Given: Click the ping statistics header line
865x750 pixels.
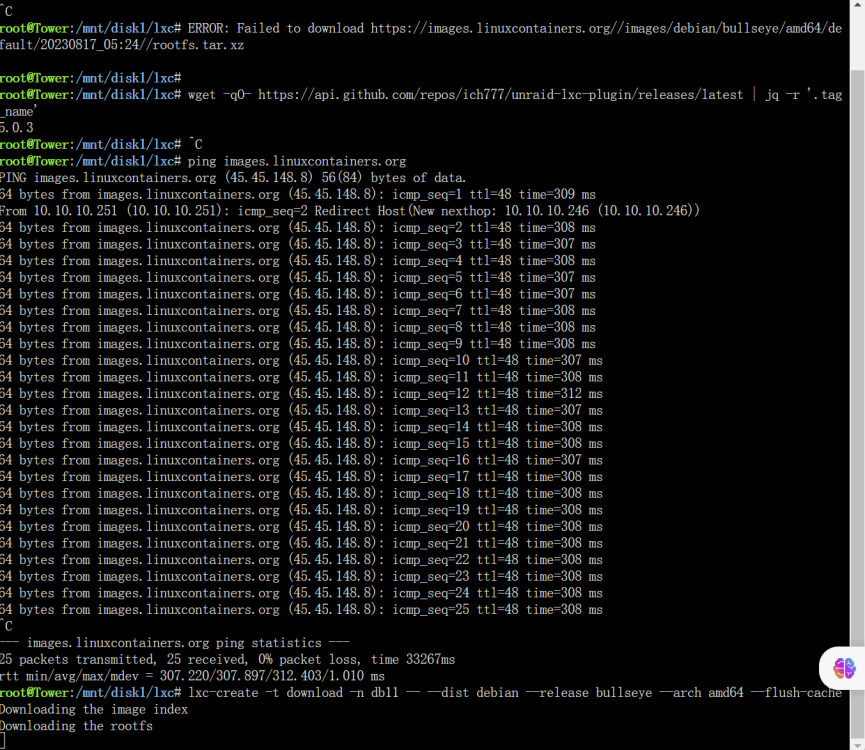Looking at the screenshot, I should pos(175,643).
